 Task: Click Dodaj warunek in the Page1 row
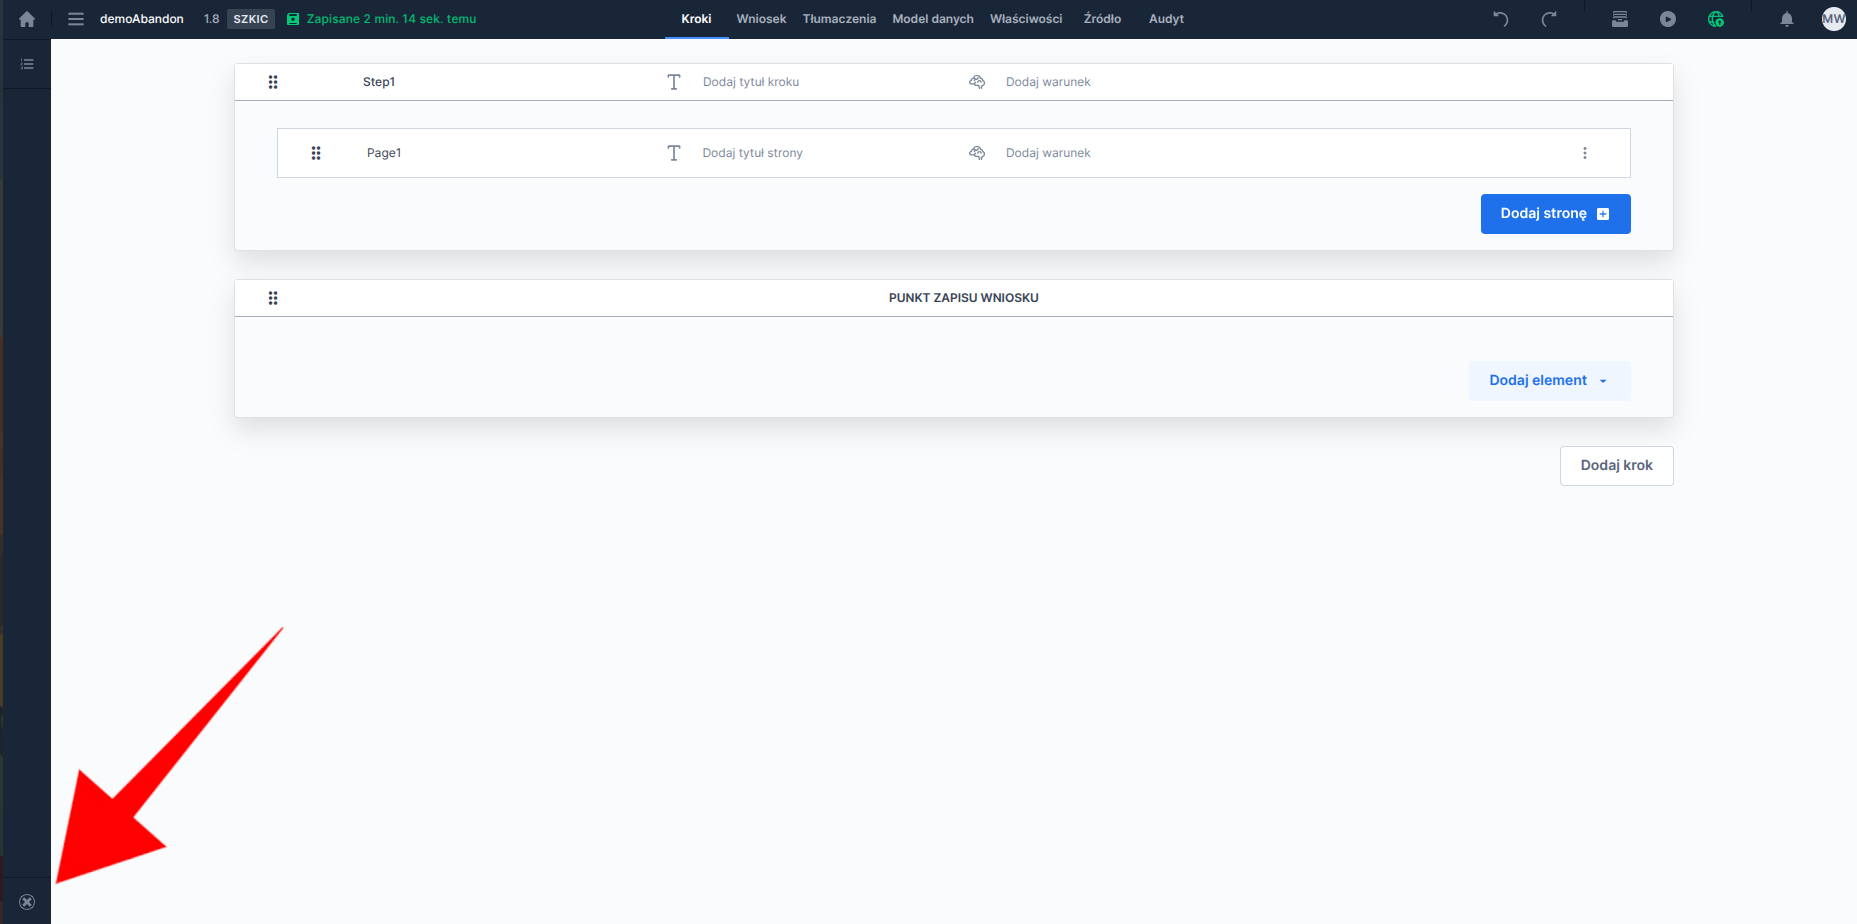pos(1047,153)
